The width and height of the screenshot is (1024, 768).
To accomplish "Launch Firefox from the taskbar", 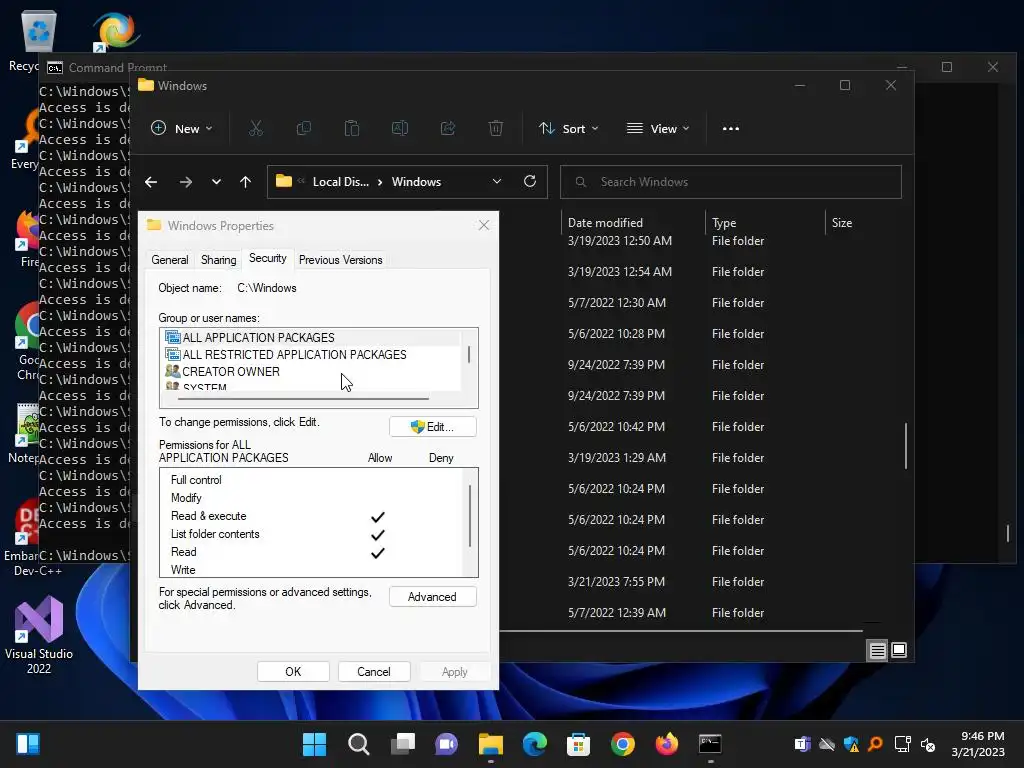I will pos(667,744).
